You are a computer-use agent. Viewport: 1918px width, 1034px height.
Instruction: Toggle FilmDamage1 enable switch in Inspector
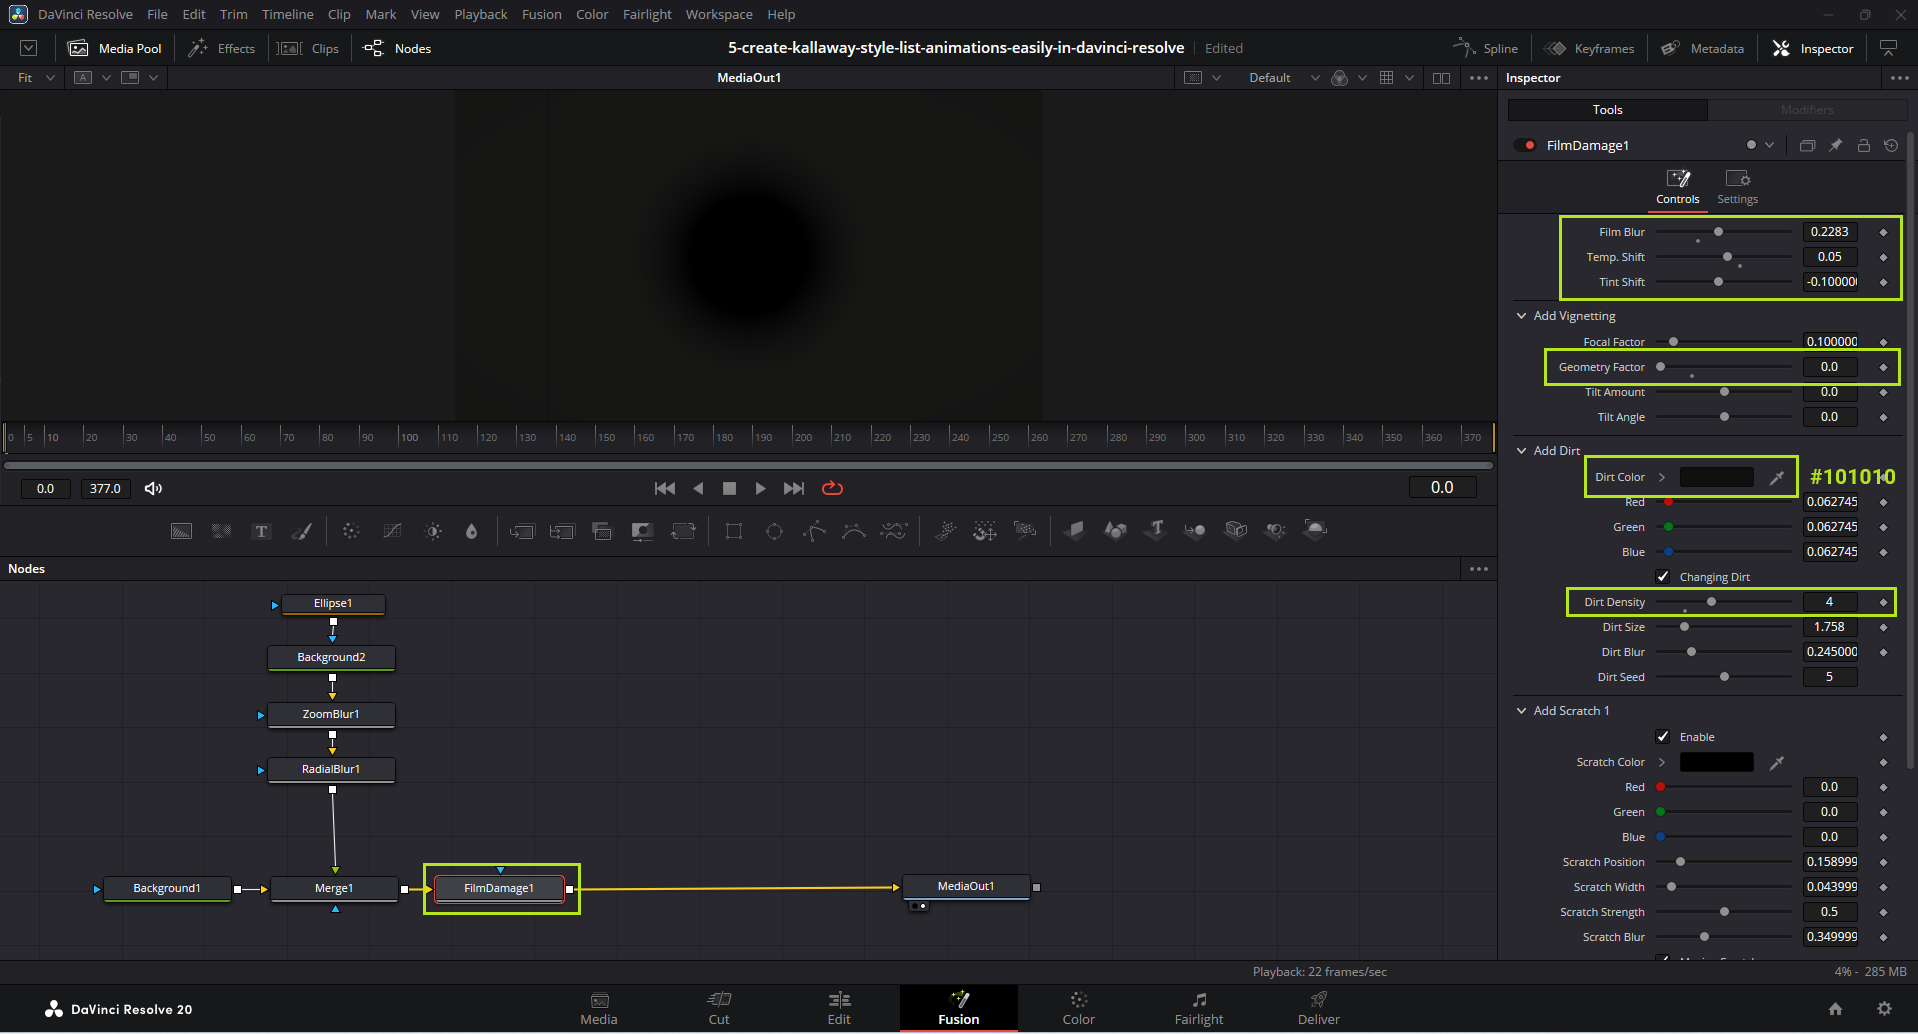tap(1525, 145)
